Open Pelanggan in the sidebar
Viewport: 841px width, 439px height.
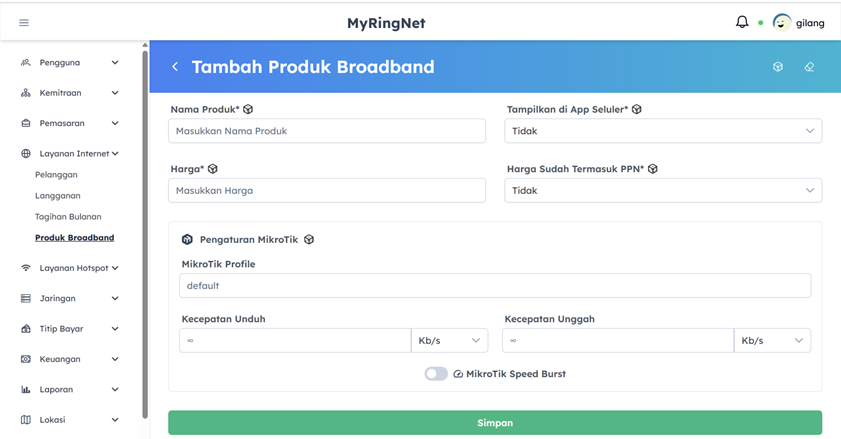click(56, 175)
